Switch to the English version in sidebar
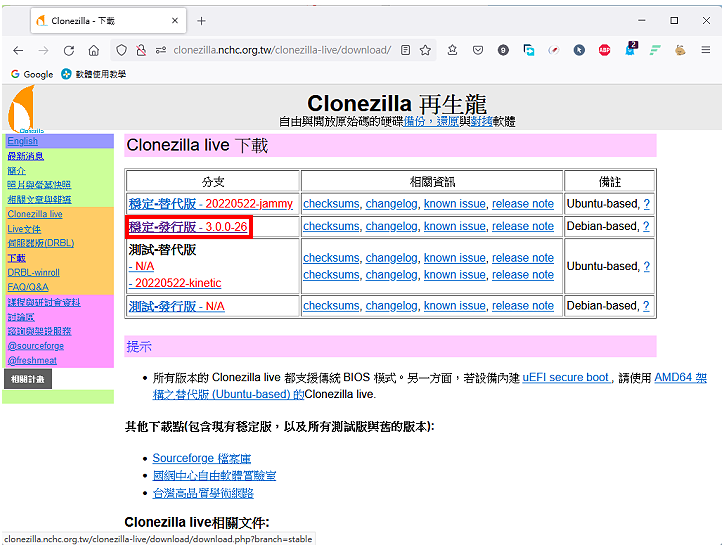 click(x=23, y=141)
